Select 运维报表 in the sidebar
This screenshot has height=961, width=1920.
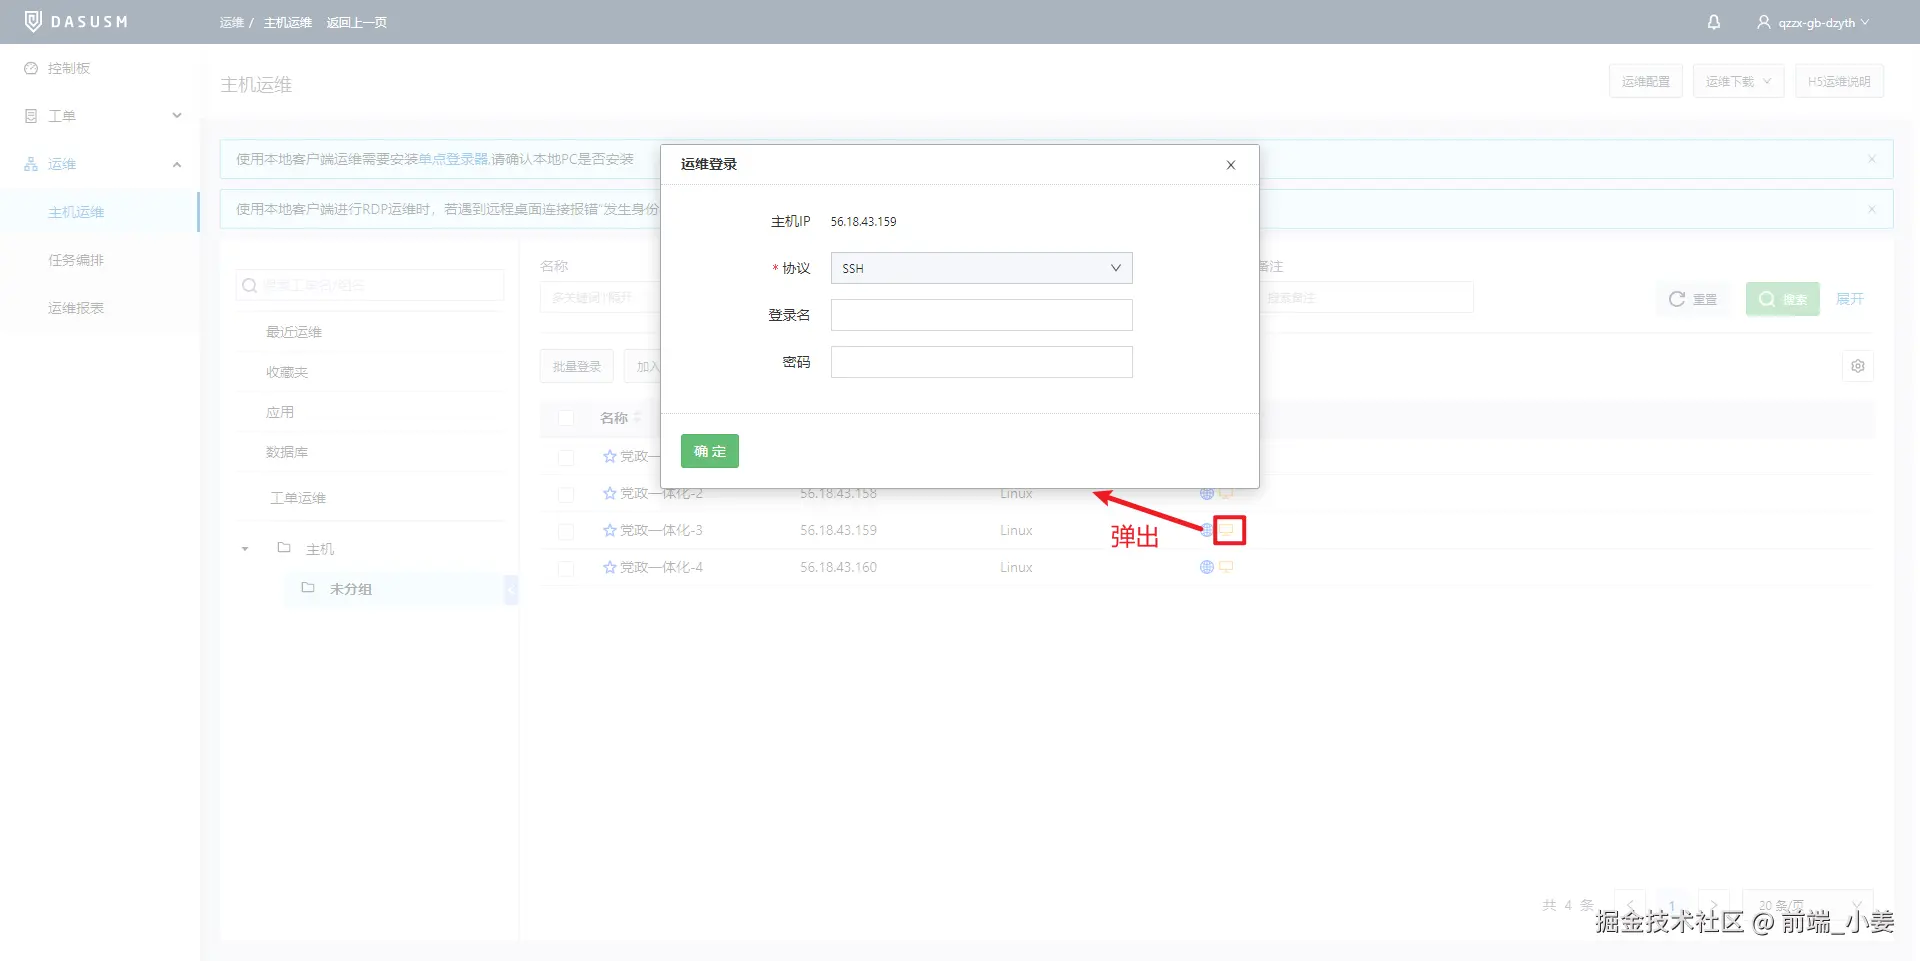point(76,308)
